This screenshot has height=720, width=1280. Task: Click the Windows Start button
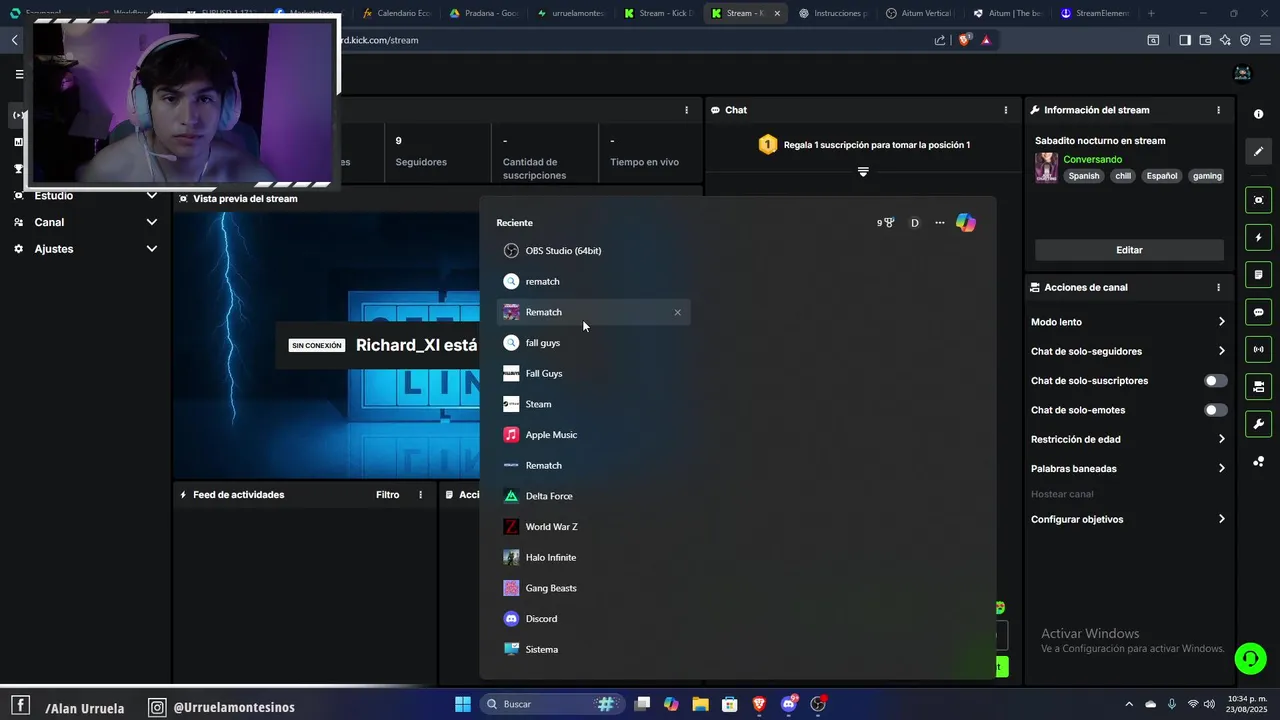click(x=463, y=704)
